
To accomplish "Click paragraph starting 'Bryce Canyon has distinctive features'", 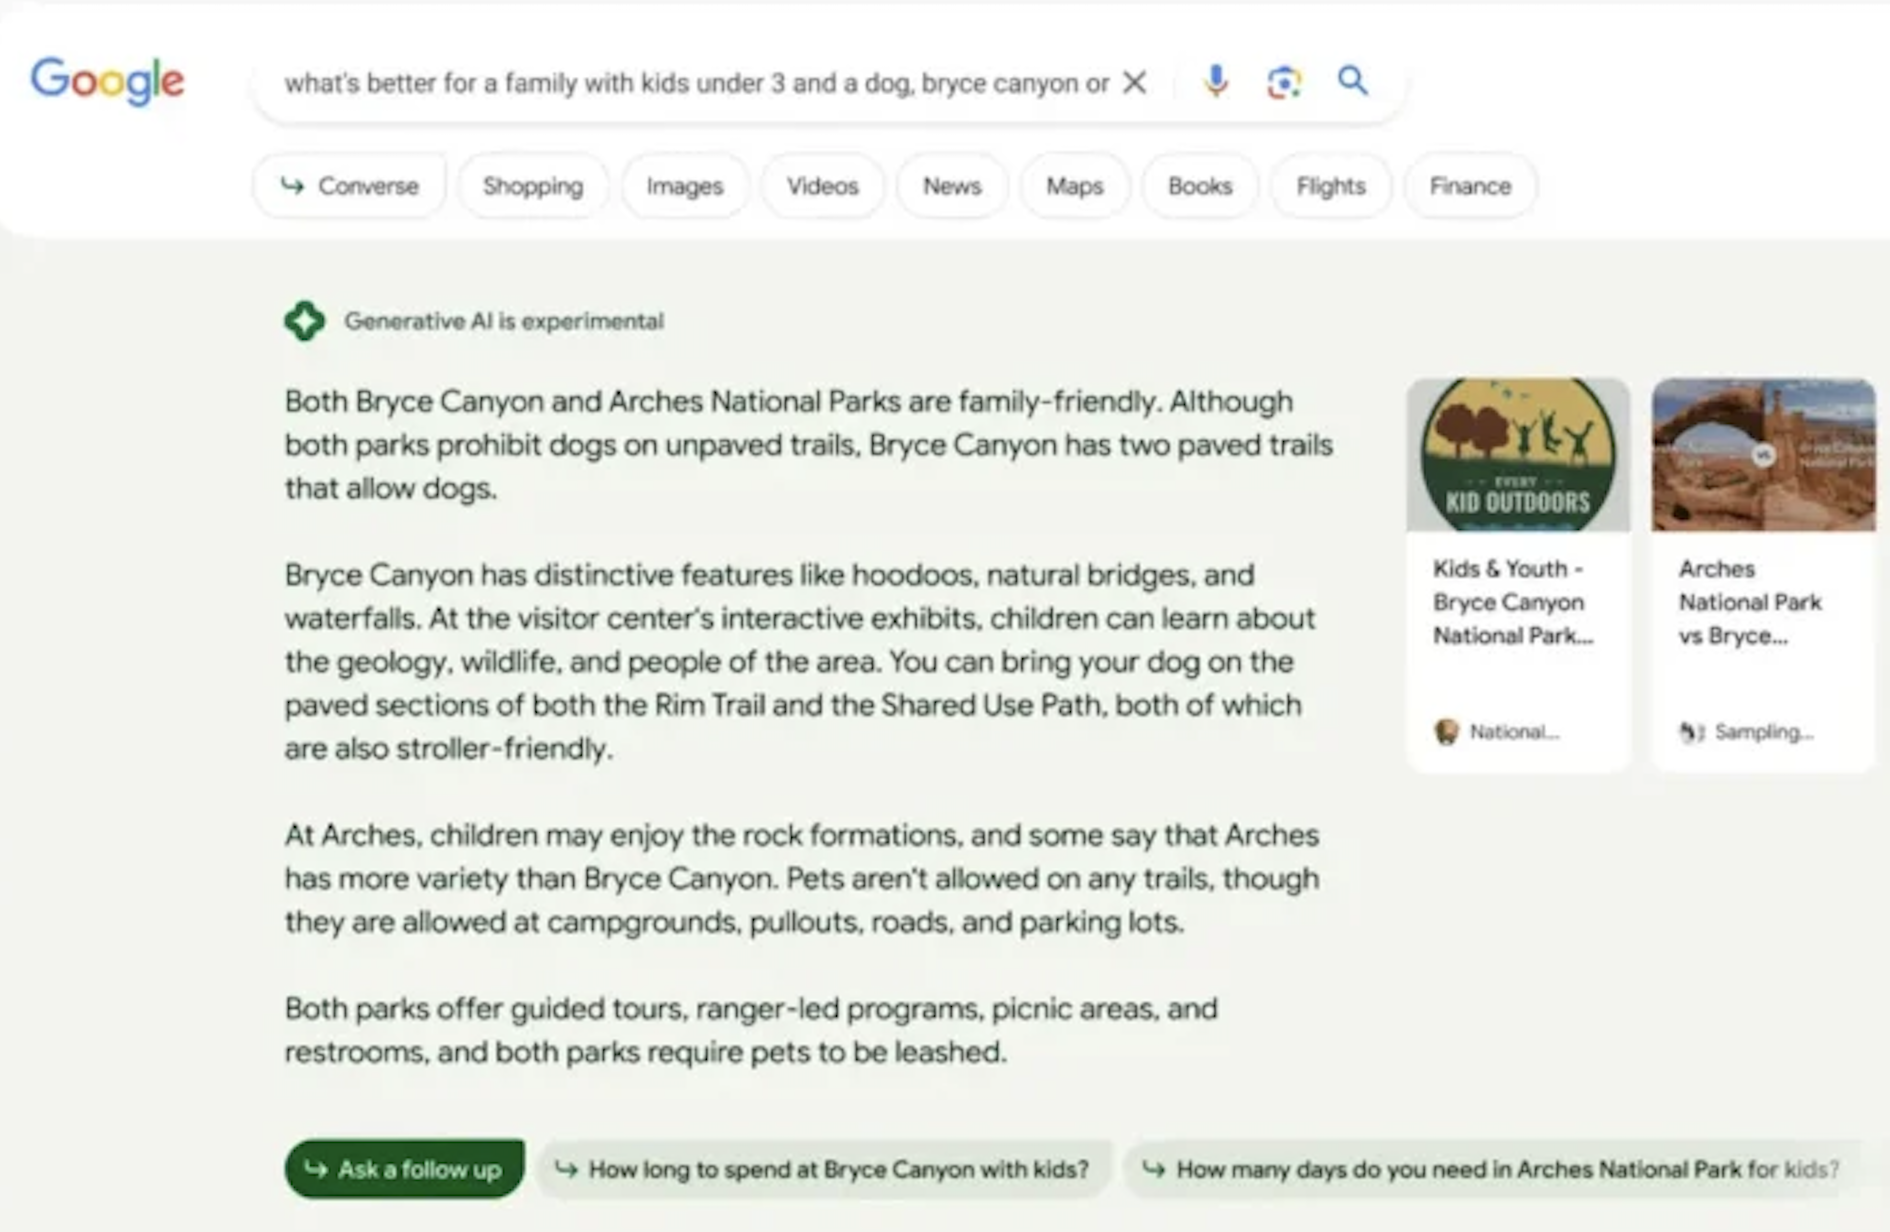I will point(800,662).
